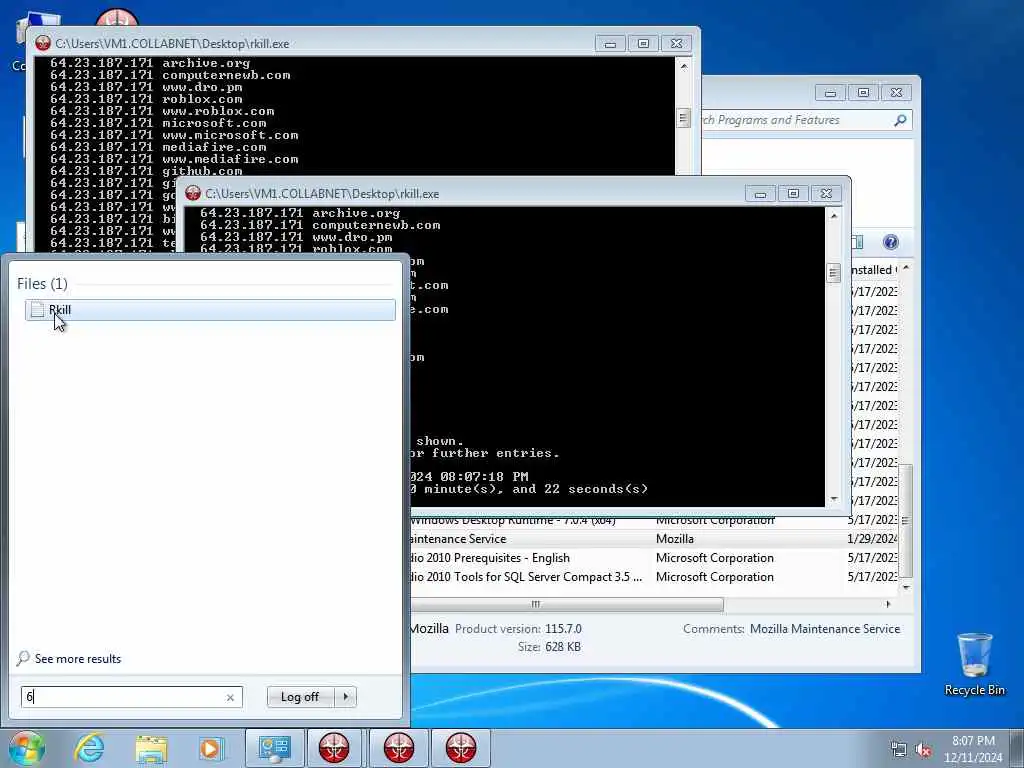Switch to second rkill taskbar button
Image resolution: width=1024 pixels, height=768 pixels.
point(399,748)
